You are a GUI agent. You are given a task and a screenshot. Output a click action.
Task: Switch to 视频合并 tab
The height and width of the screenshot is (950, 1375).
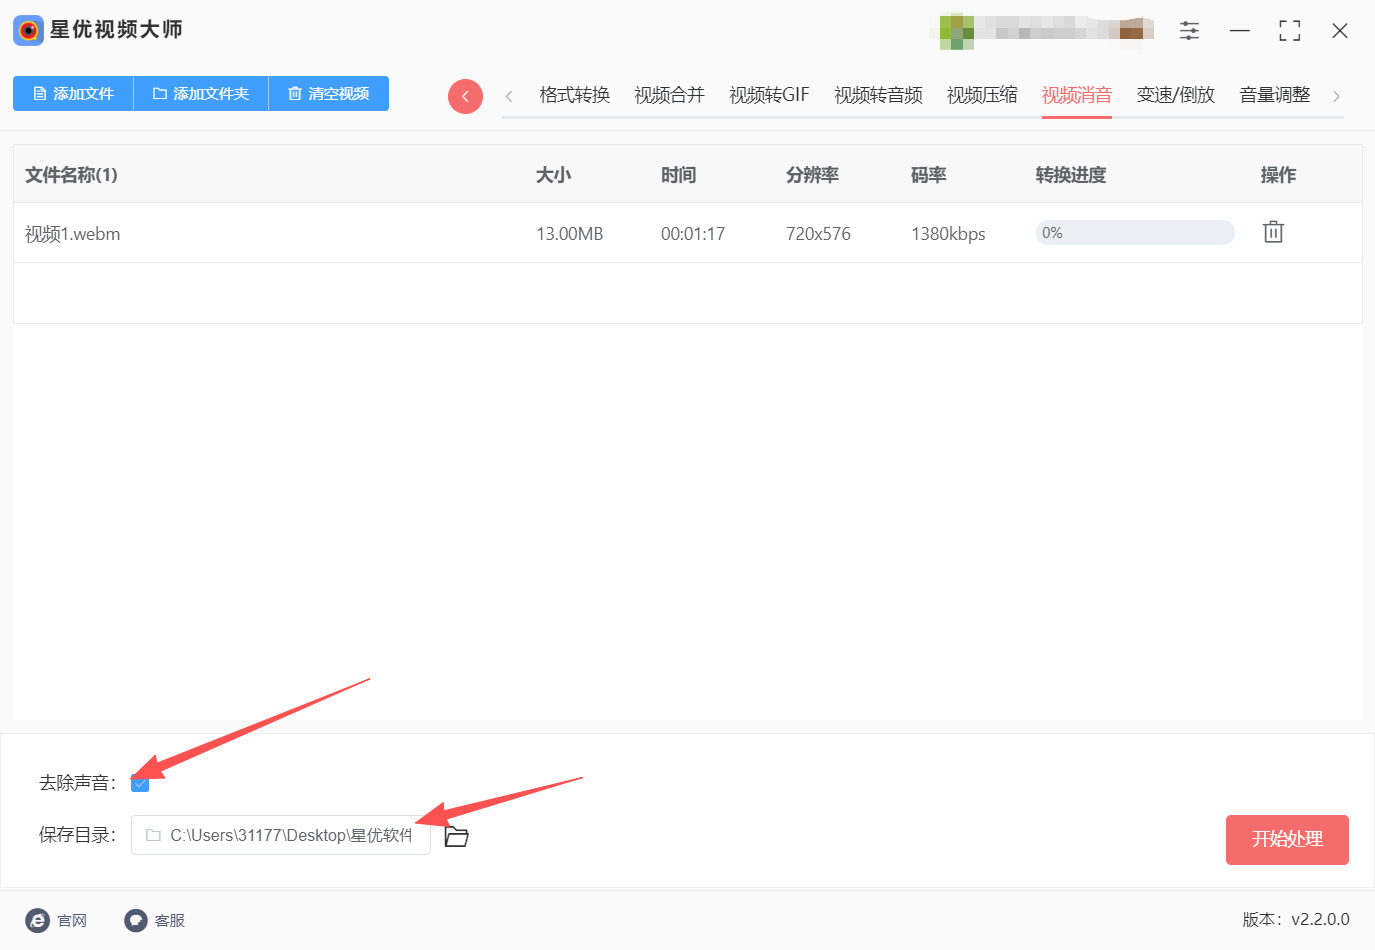click(669, 95)
